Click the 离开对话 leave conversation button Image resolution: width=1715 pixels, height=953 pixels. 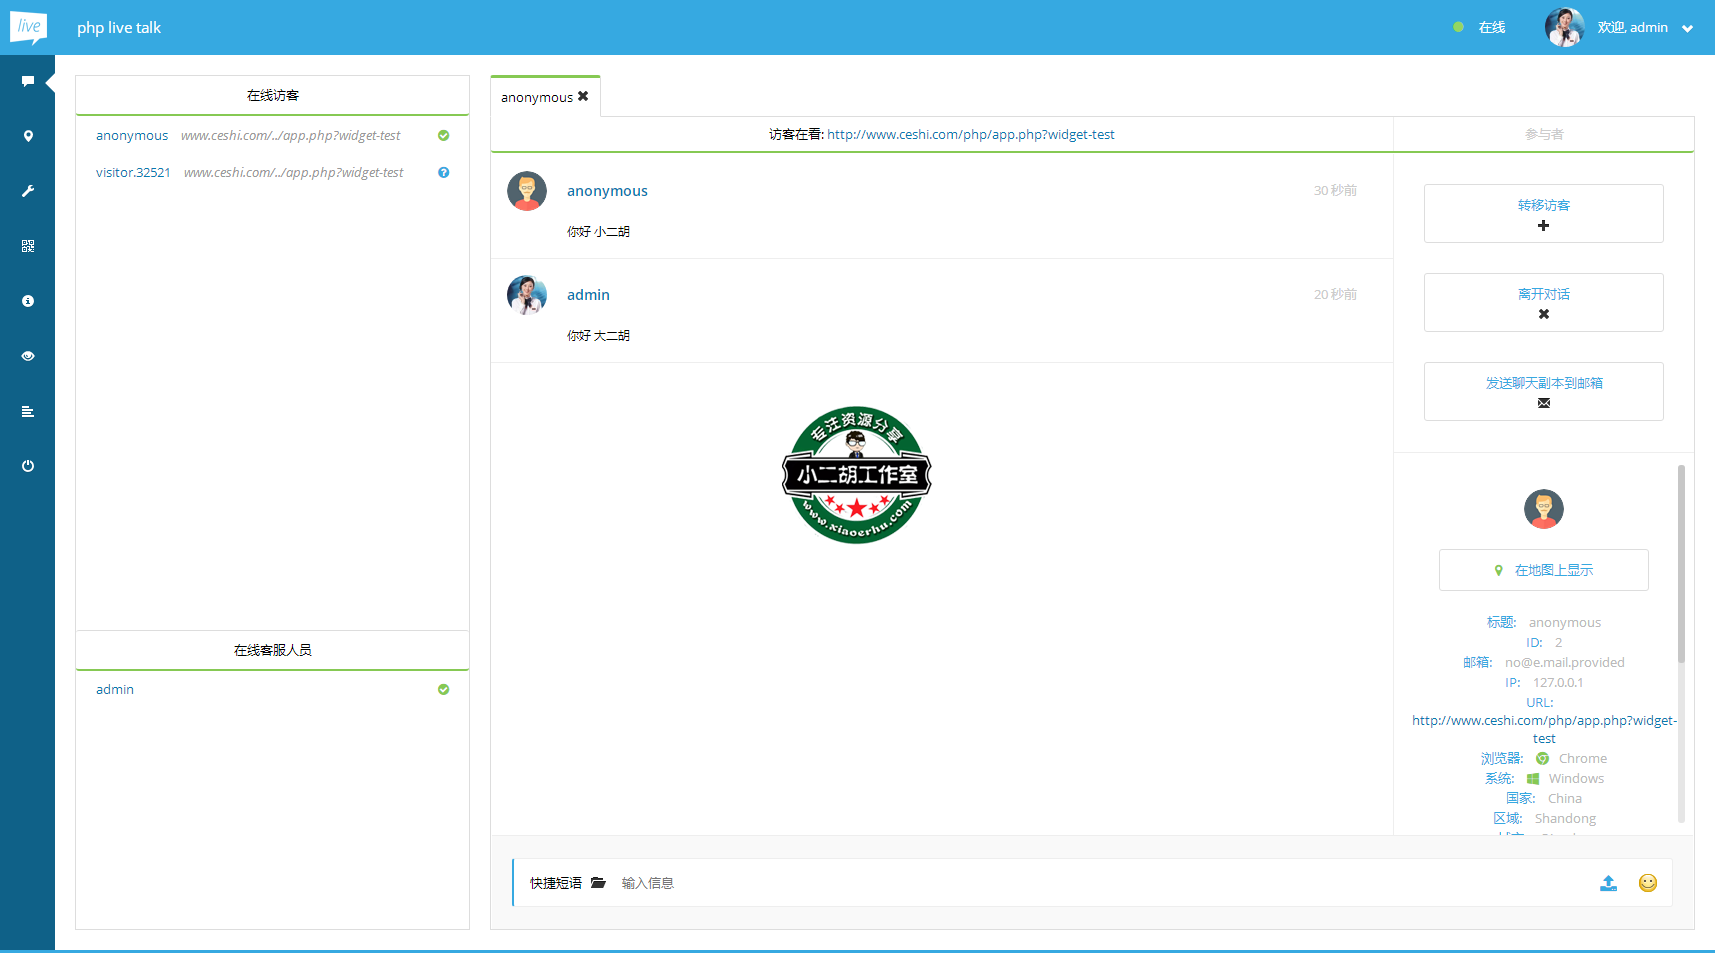[1543, 302]
